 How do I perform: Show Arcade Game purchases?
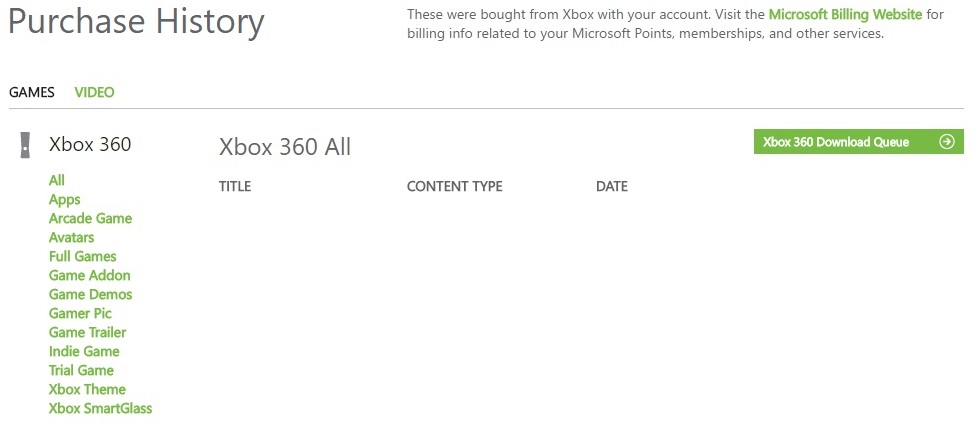[x=90, y=218]
